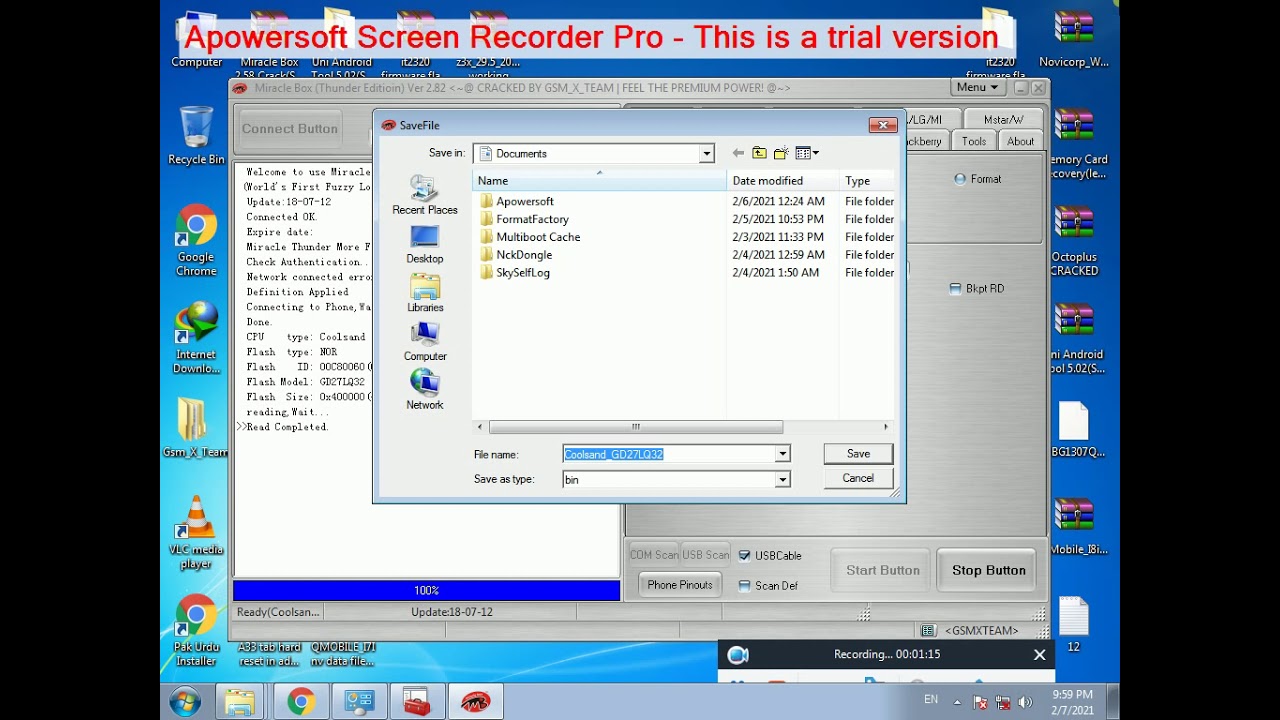
Task: Click the Cancel button in SaveFile
Action: [858, 478]
